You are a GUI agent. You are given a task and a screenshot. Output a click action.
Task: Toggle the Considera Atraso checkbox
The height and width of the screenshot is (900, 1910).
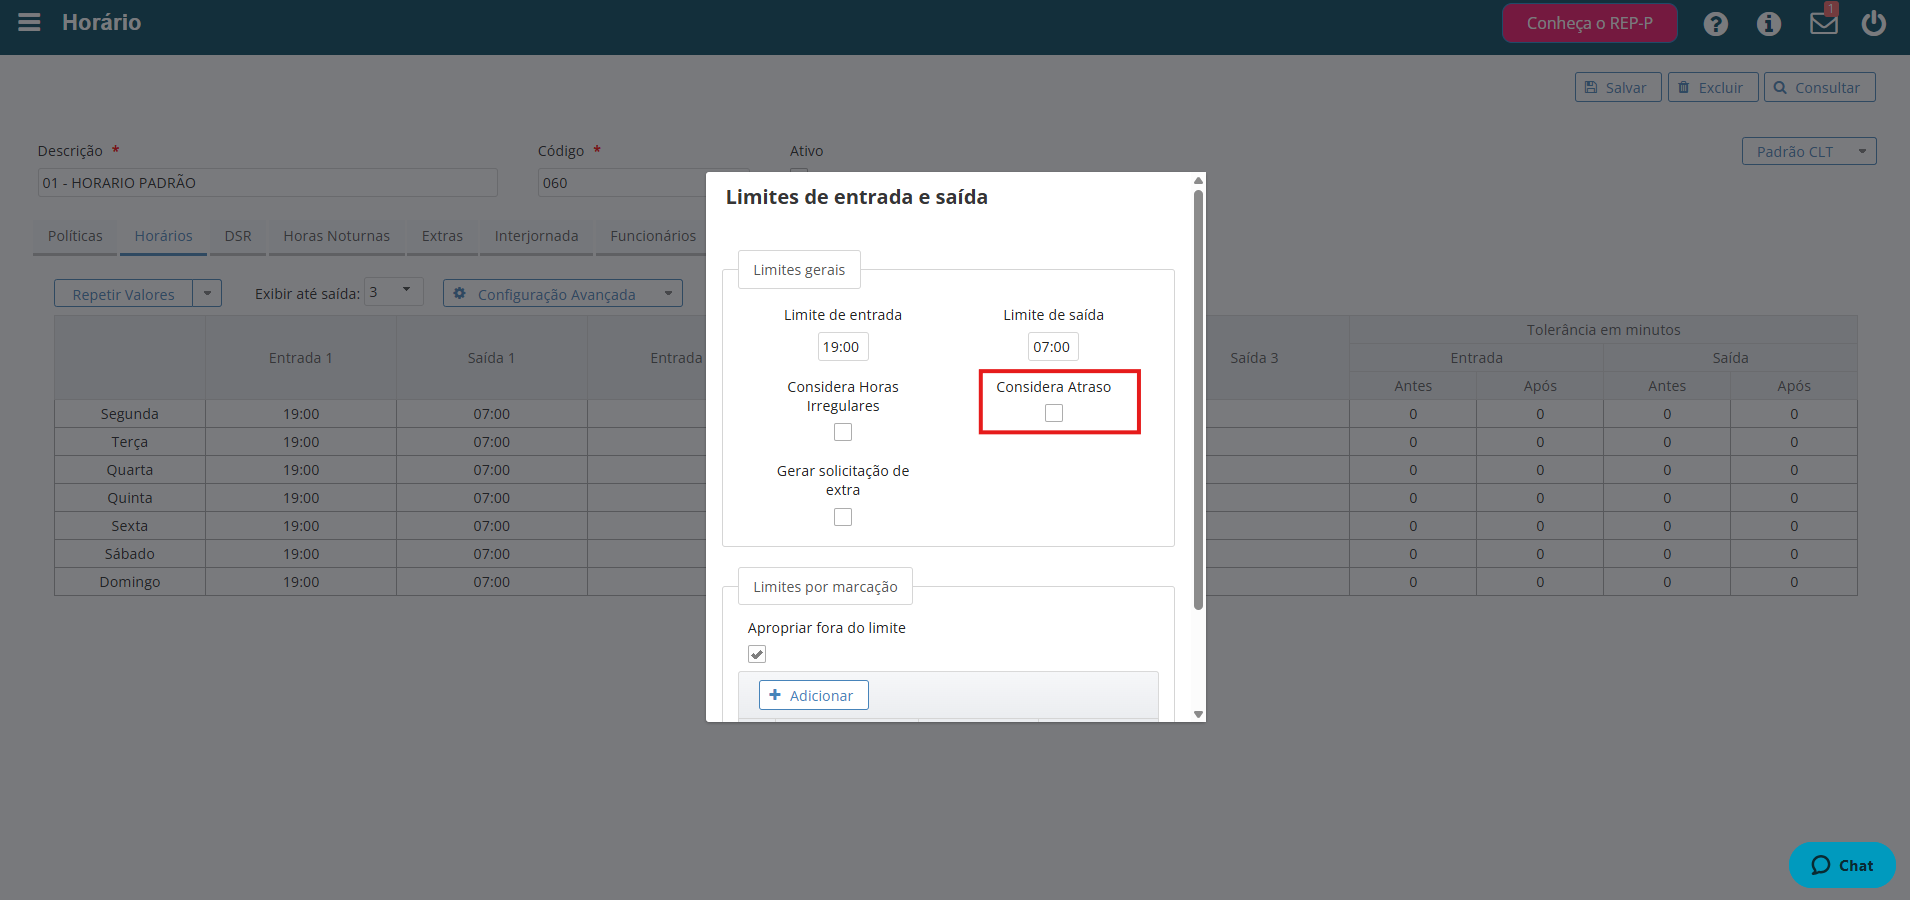1054,413
